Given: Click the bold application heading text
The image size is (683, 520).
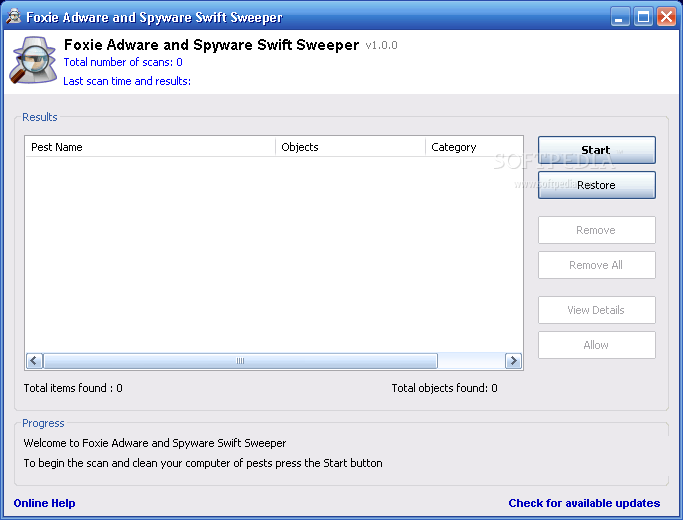Looking at the screenshot, I should [211, 45].
